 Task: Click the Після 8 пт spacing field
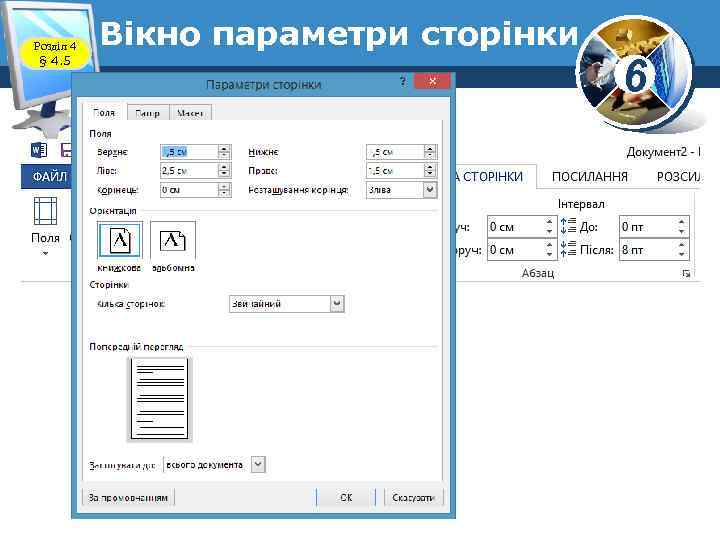coord(647,250)
